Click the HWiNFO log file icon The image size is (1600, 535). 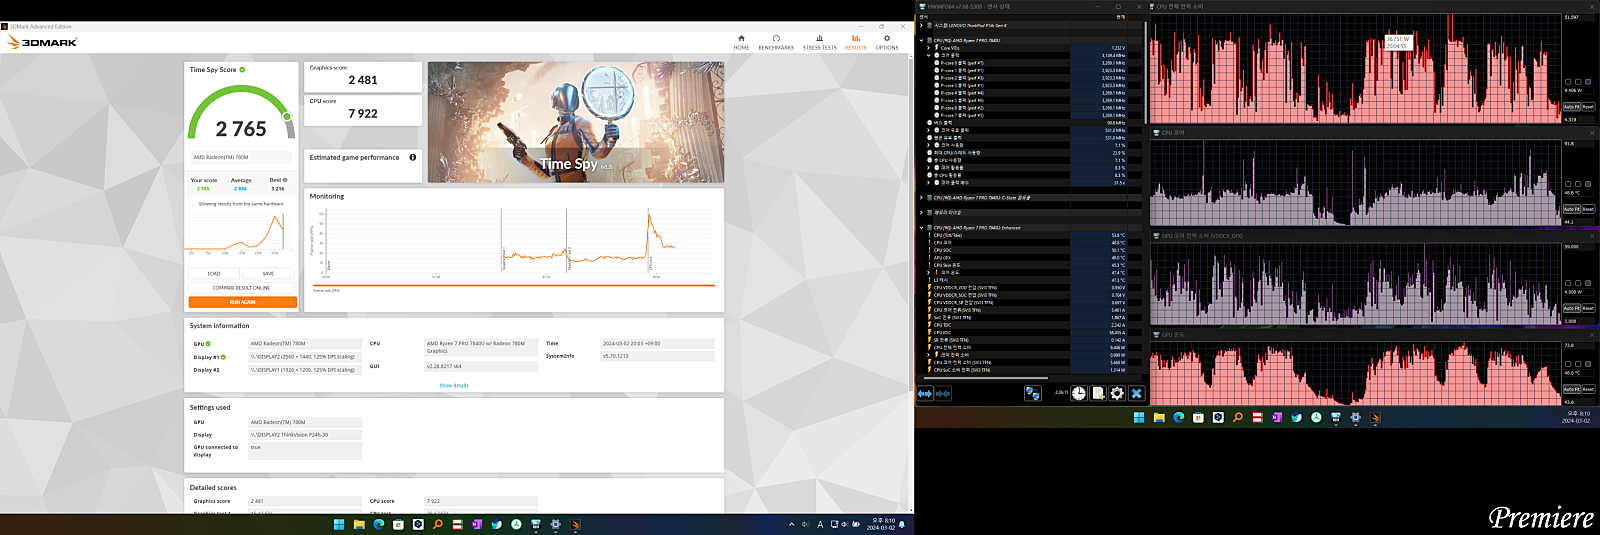point(1098,394)
